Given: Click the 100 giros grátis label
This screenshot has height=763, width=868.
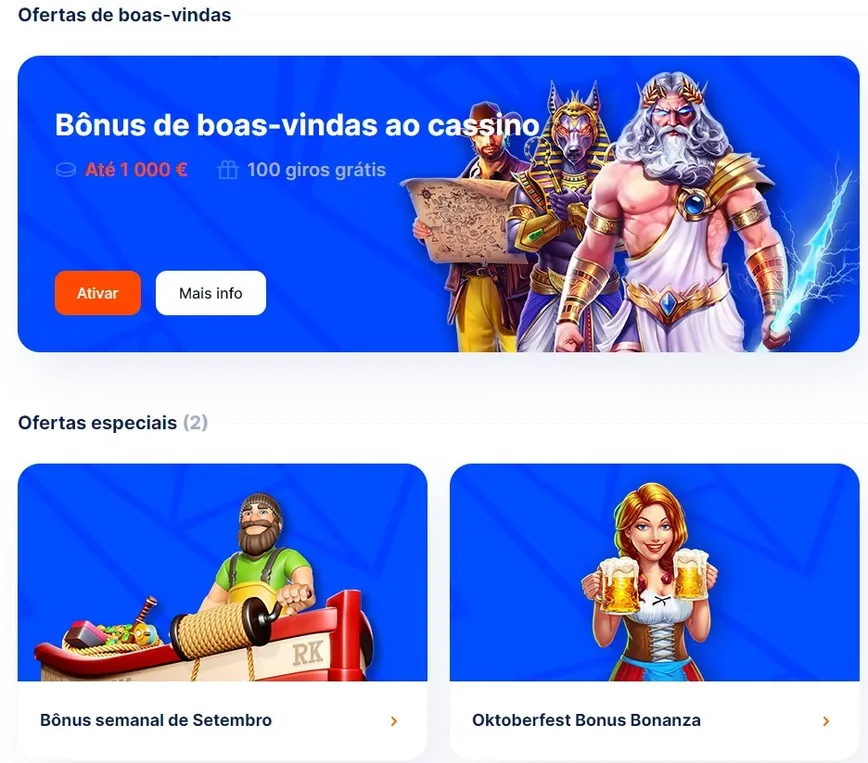Looking at the screenshot, I should (316, 169).
